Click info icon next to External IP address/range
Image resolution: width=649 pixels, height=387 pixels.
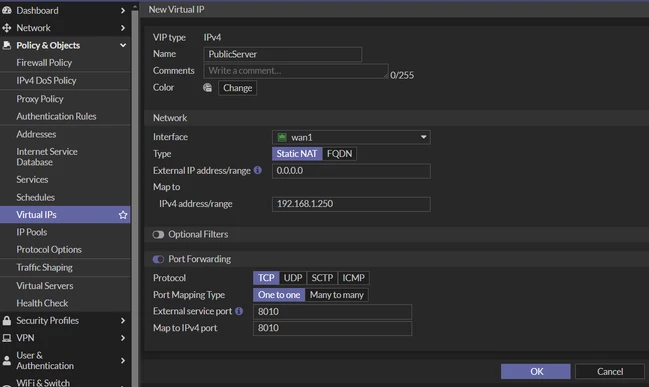tap(257, 170)
